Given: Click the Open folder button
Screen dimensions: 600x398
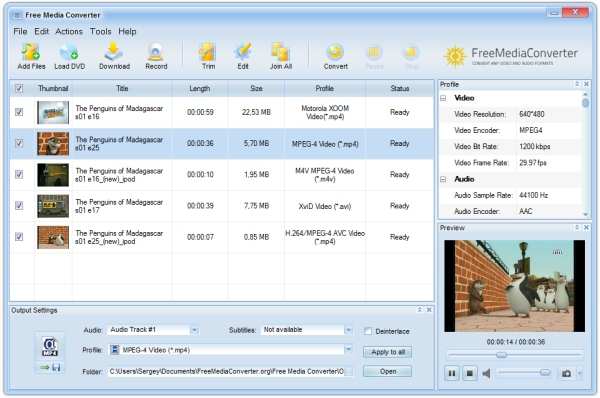Looking at the screenshot, I should (x=388, y=371).
